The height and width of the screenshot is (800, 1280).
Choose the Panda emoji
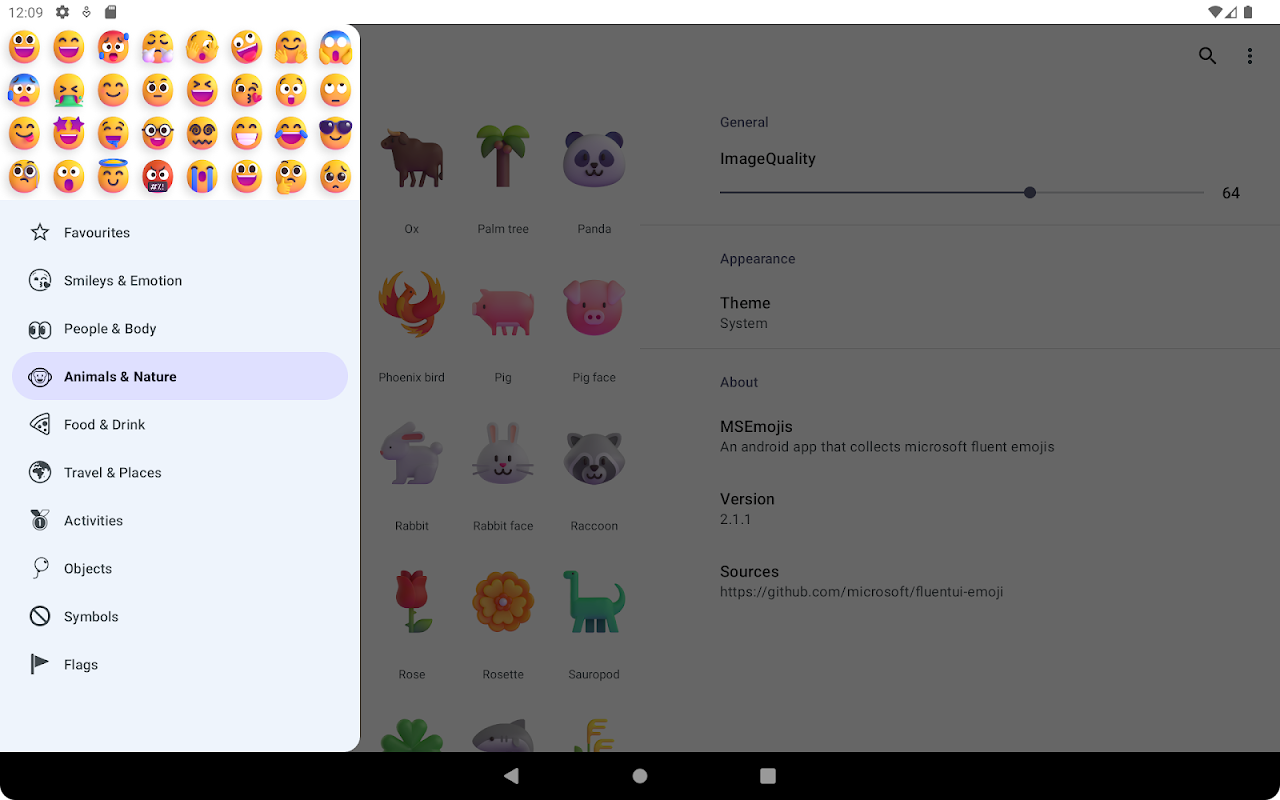(594, 158)
